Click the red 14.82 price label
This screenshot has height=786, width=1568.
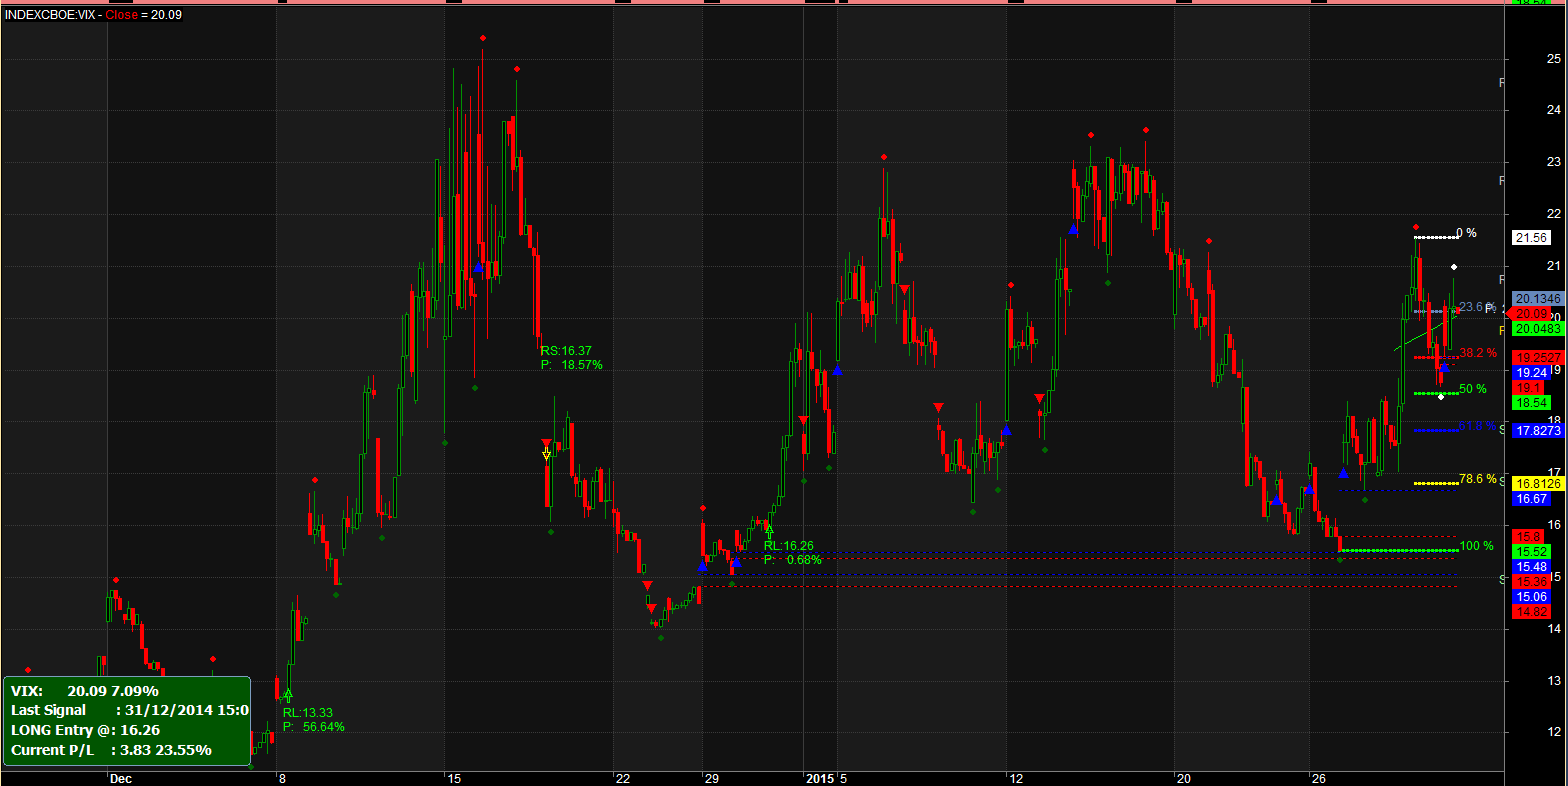tap(1531, 611)
